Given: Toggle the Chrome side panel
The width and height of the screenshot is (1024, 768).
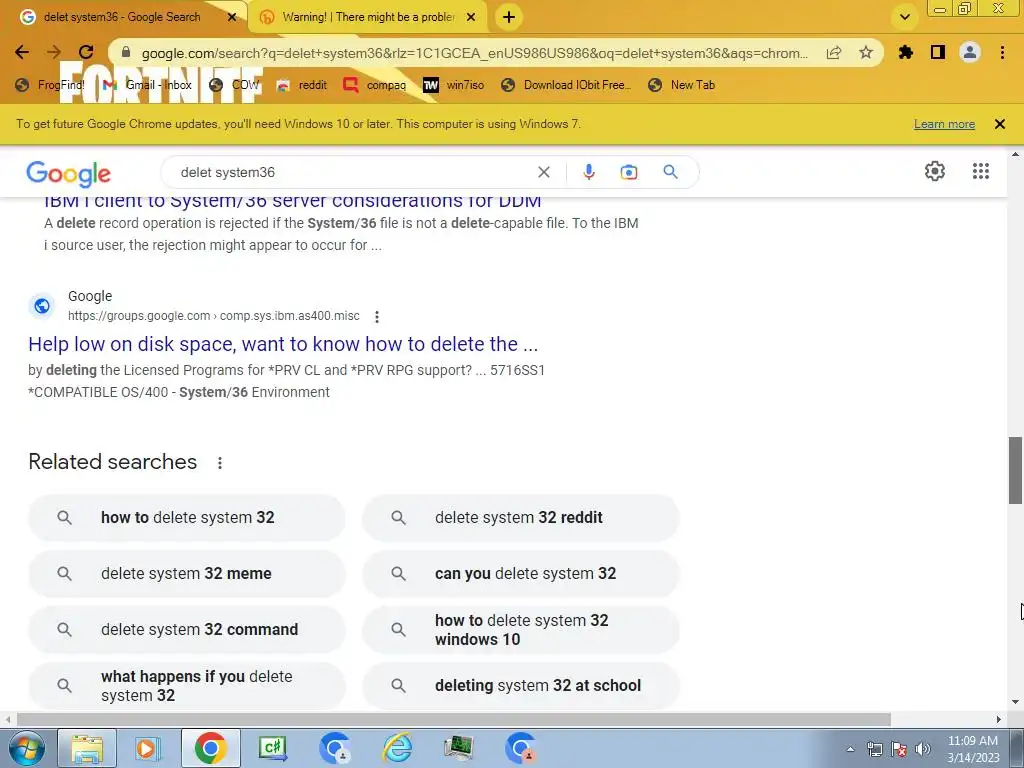Looking at the screenshot, I should pyautogui.click(x=938, y=52).
